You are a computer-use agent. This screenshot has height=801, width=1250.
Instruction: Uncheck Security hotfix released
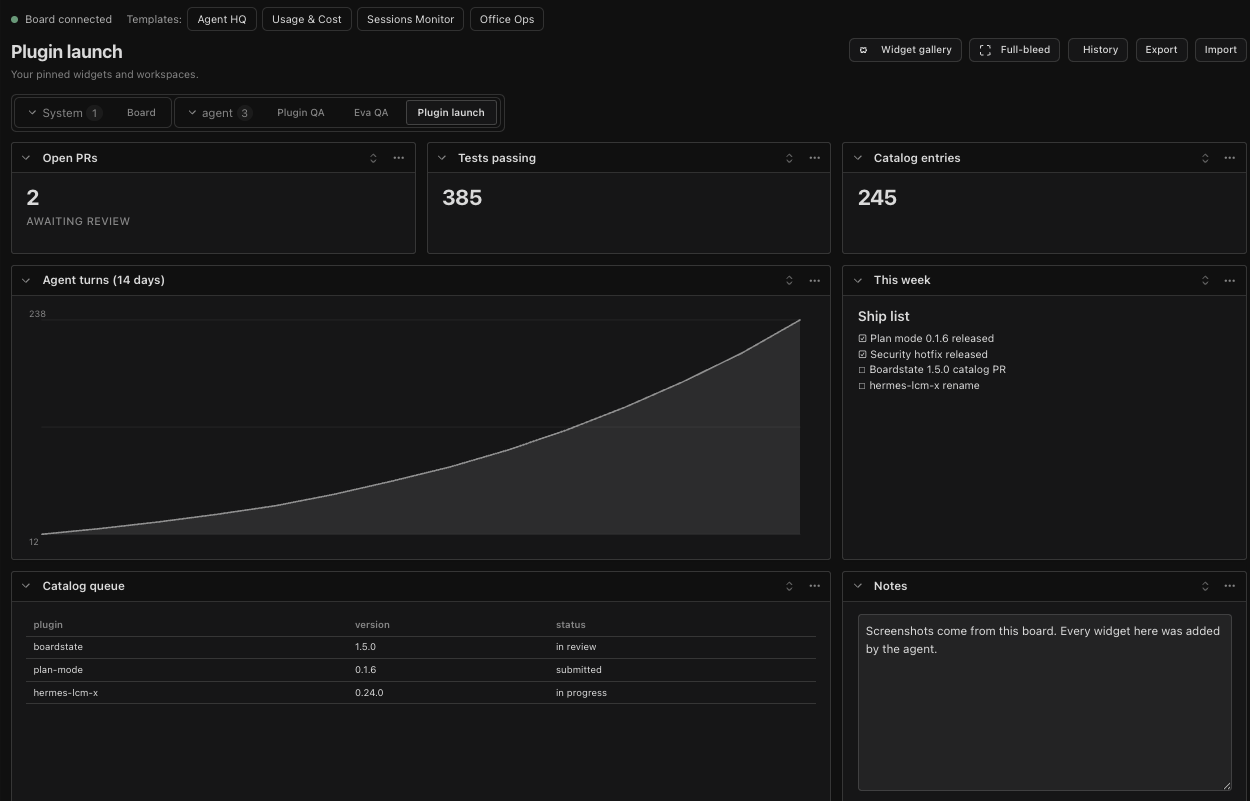pos(863,354)
